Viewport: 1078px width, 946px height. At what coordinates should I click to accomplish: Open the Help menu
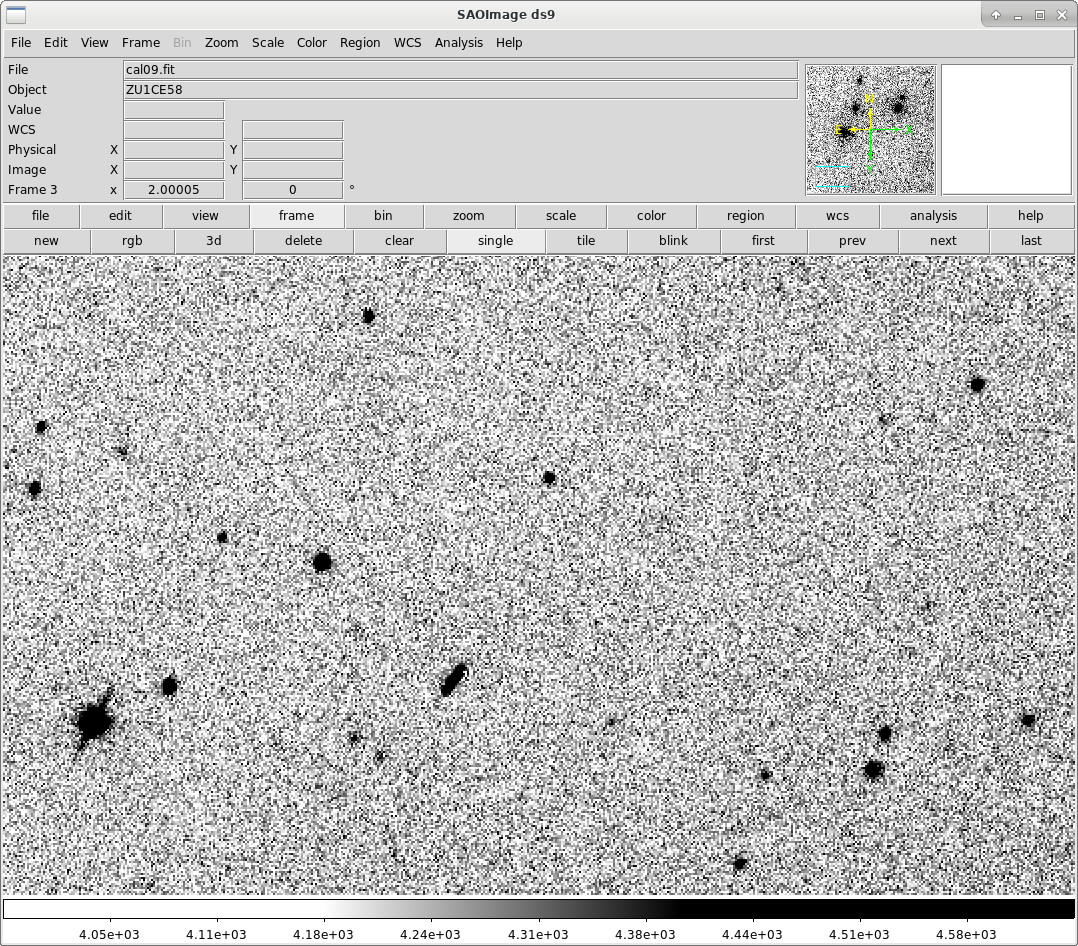509,43
